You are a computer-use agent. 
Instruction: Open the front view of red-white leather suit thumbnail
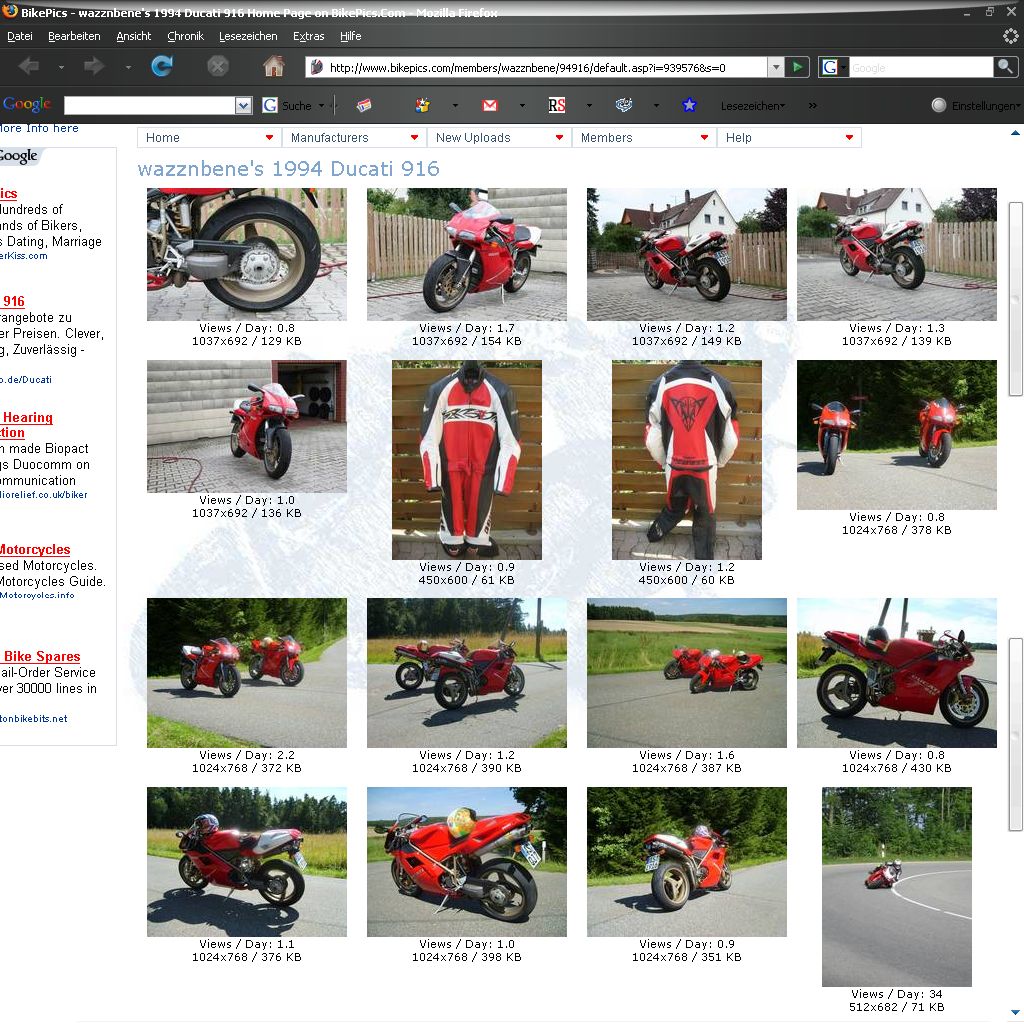467,460
